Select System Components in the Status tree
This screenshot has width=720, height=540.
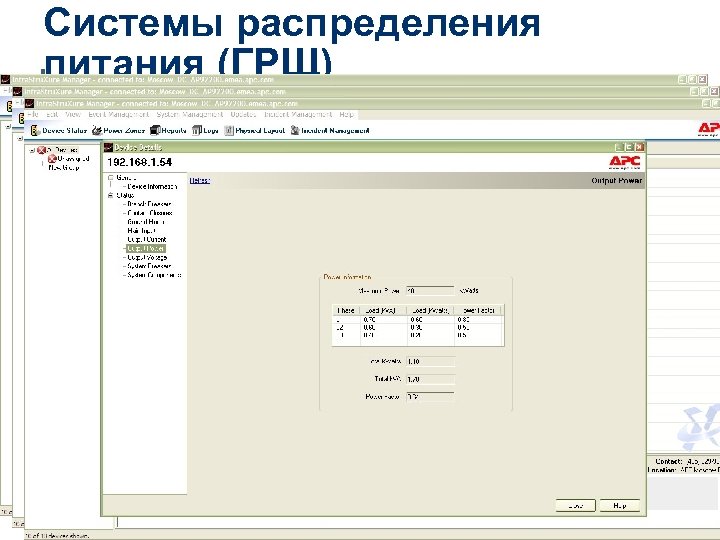(x=154, y=275)
